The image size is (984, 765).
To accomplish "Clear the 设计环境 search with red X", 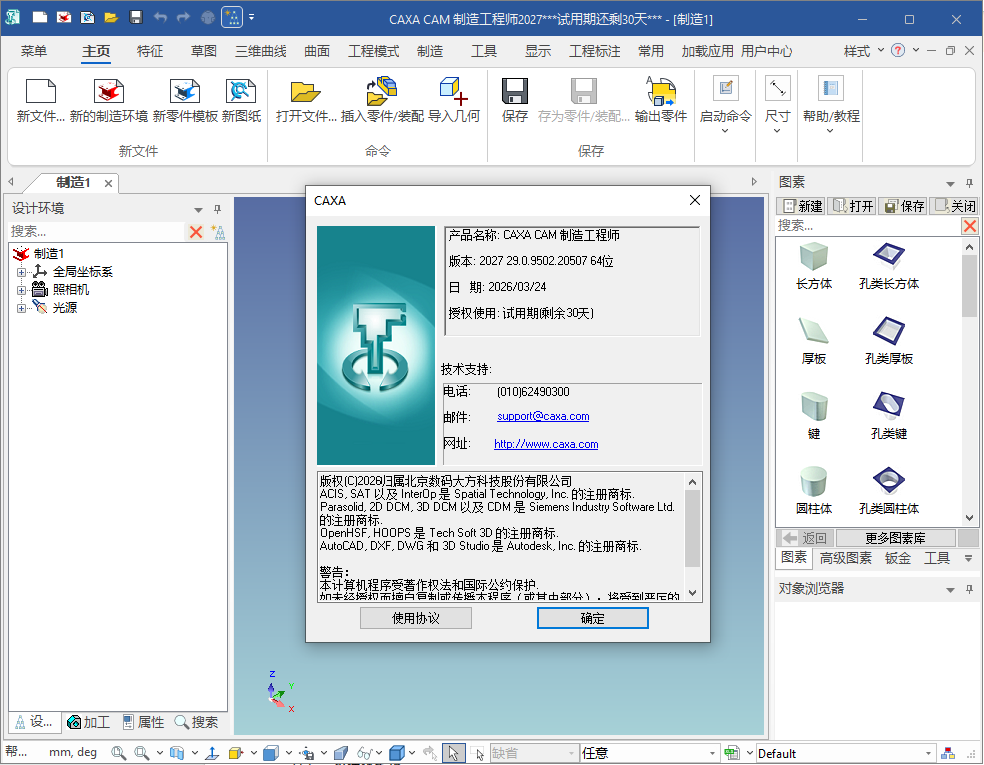I will point(196,232).
